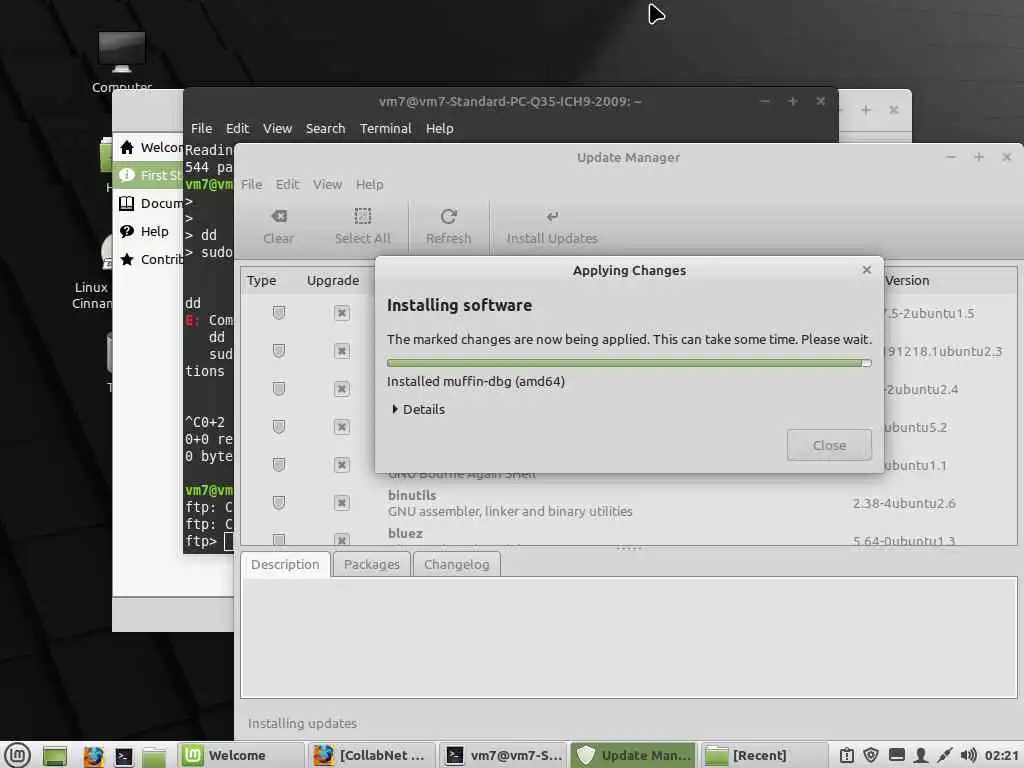The height and width of the screenshot is (768, 1024).
Task: Open the File menu in Update Manager
Action: coord(251,185)
